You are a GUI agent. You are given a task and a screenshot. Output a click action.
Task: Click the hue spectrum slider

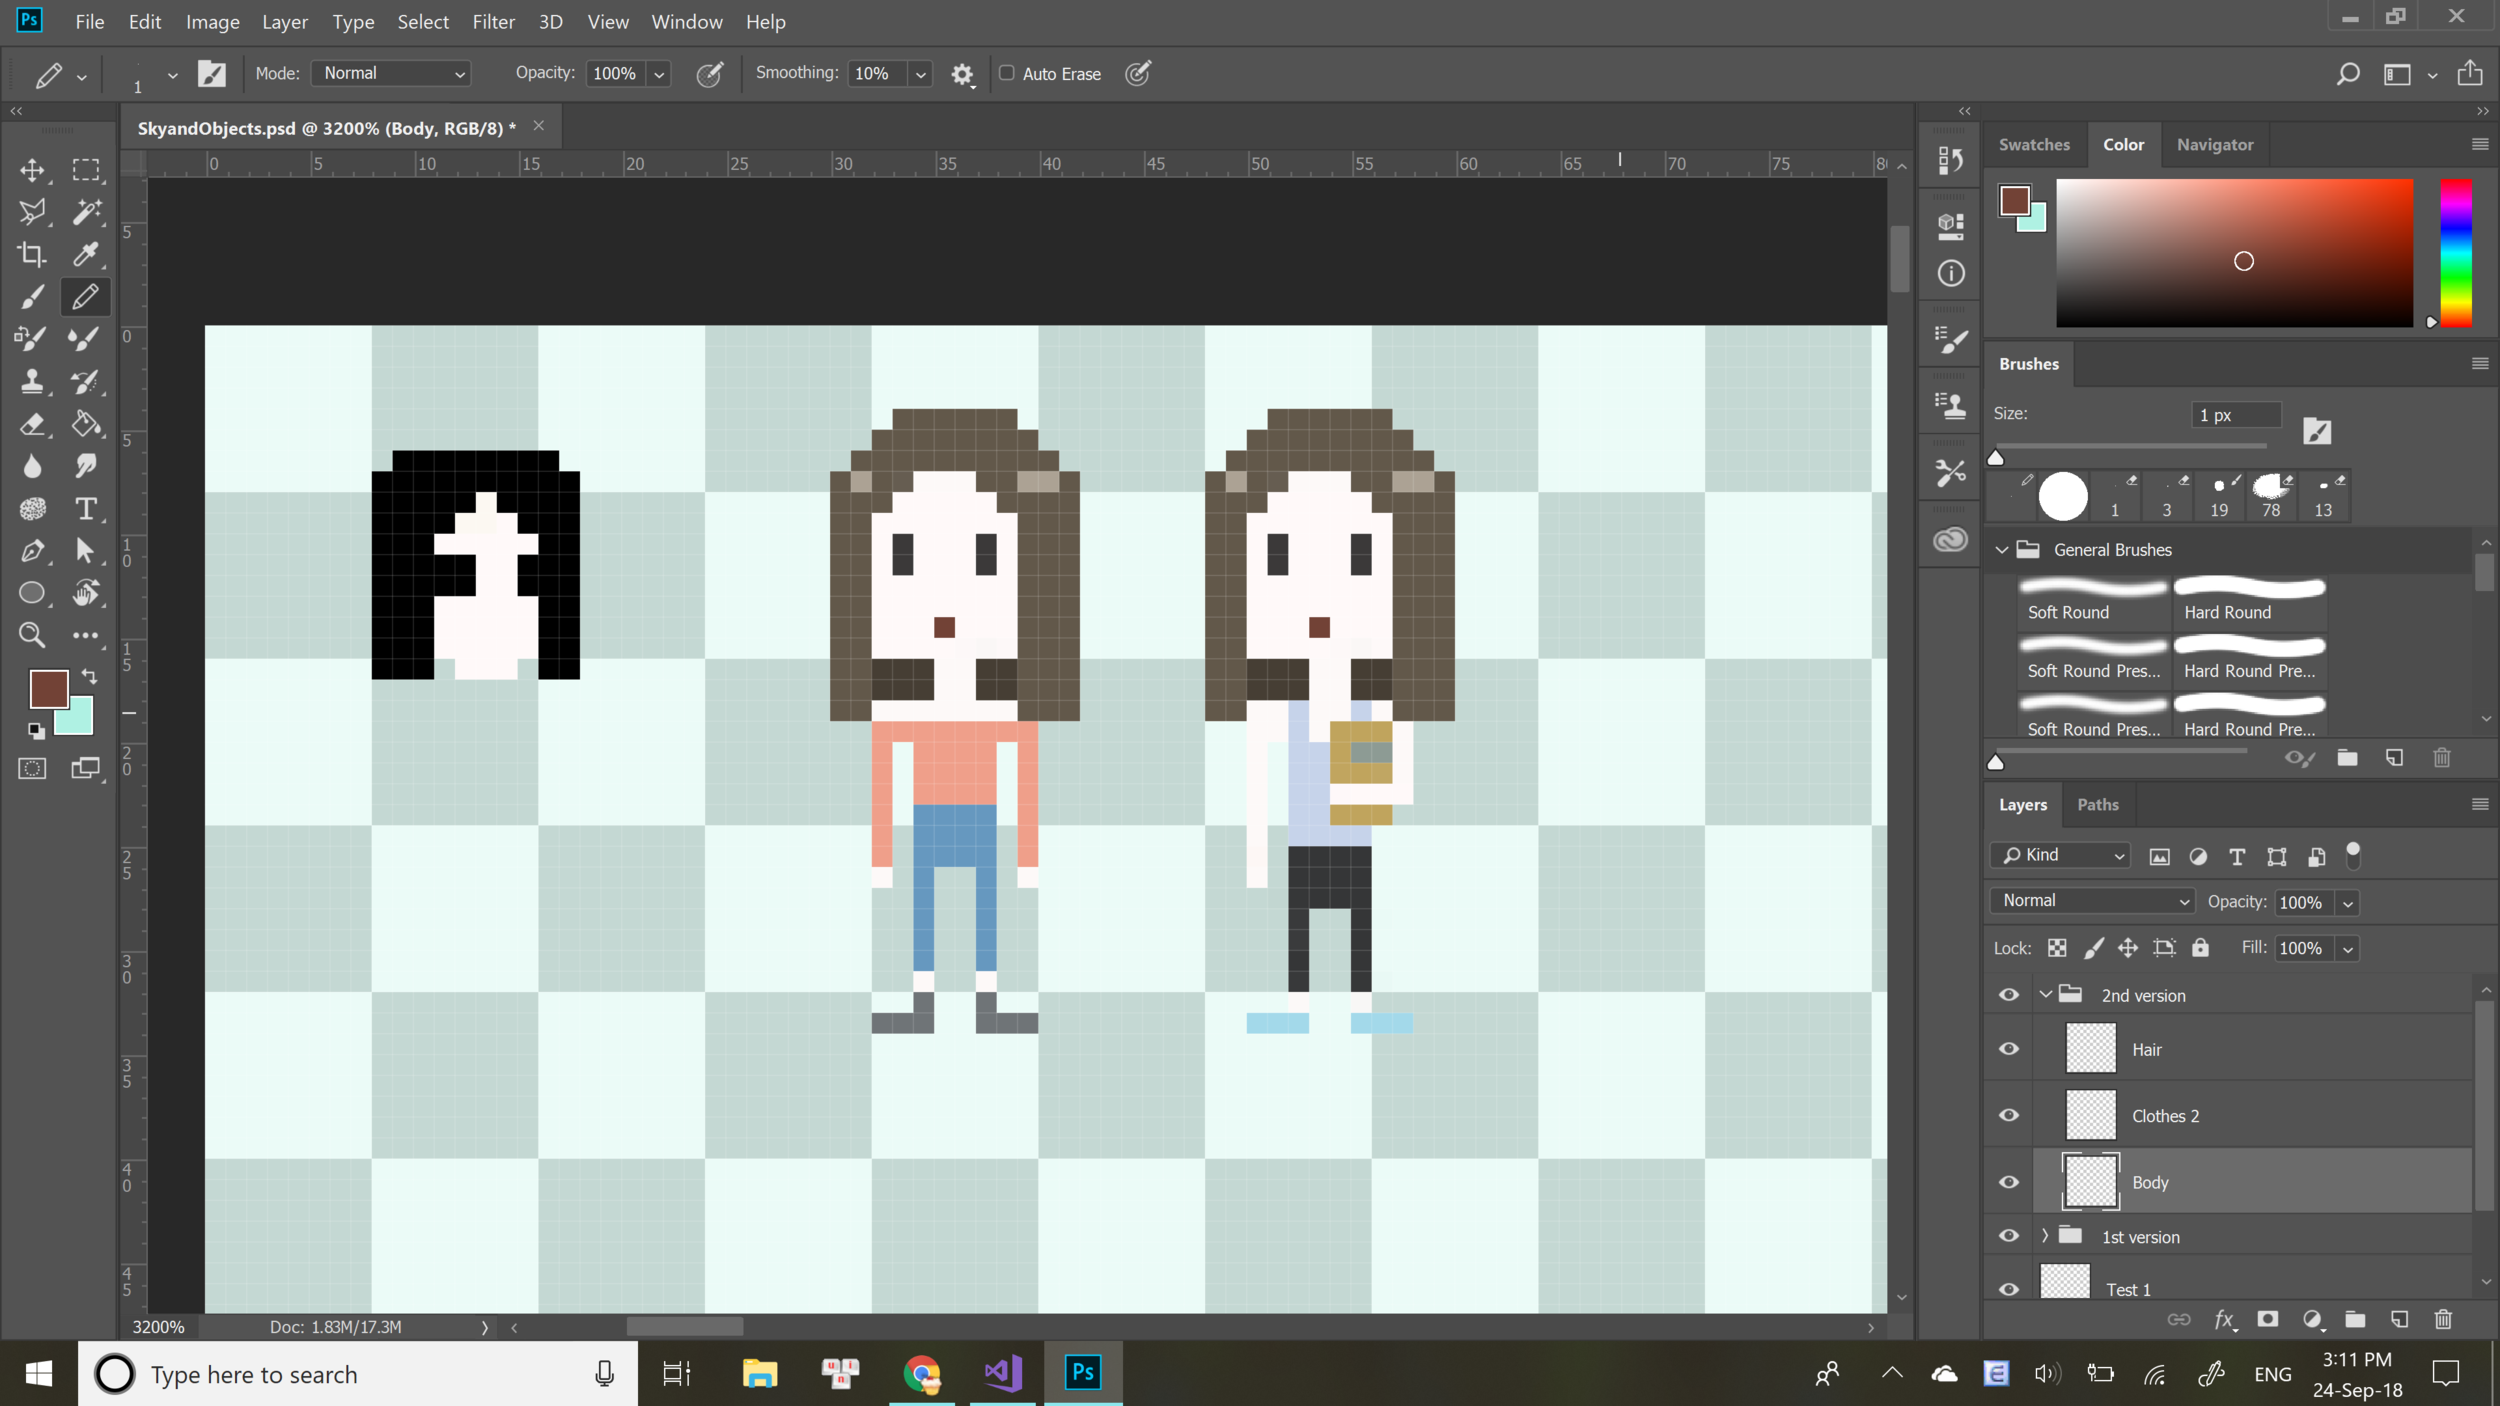(x=2456, y=253)
